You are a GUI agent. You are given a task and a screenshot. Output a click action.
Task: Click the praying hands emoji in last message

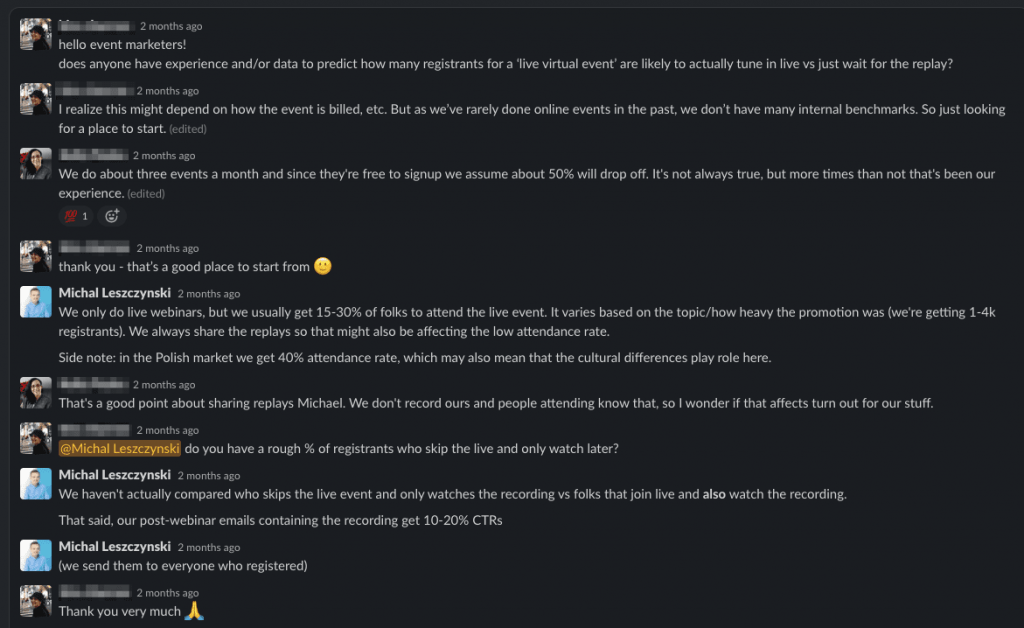(x=195, y=611)
